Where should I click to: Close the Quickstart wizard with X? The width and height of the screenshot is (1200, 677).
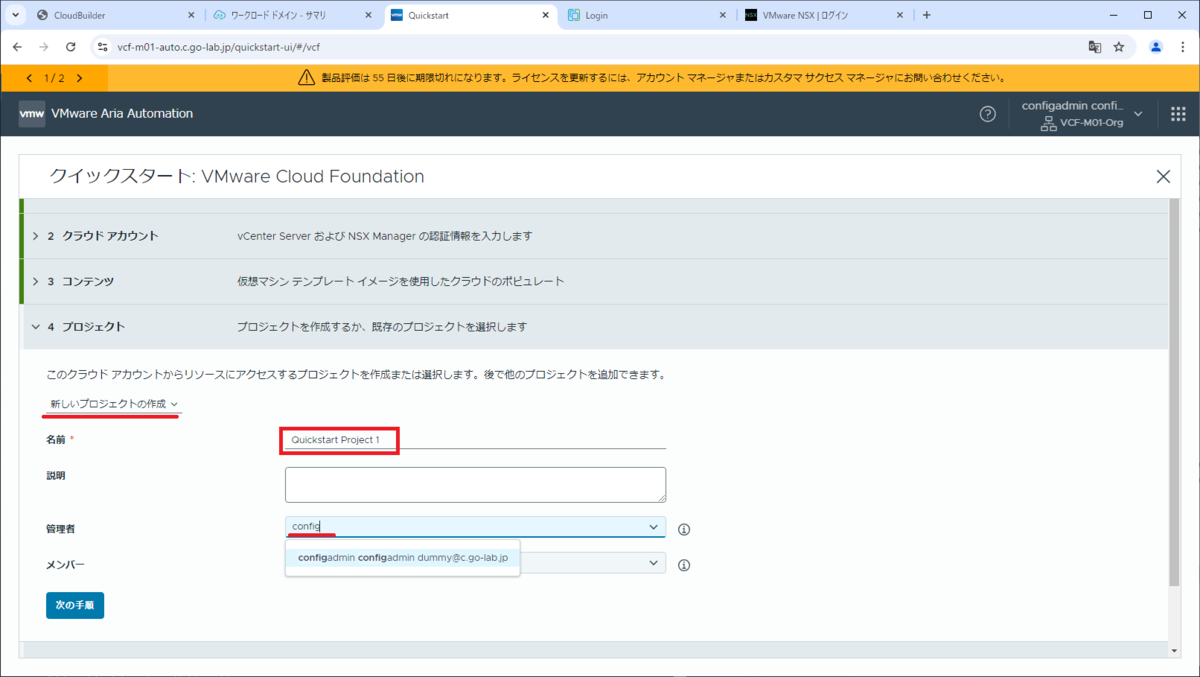pyautogui.click(x=1163, y=176)
